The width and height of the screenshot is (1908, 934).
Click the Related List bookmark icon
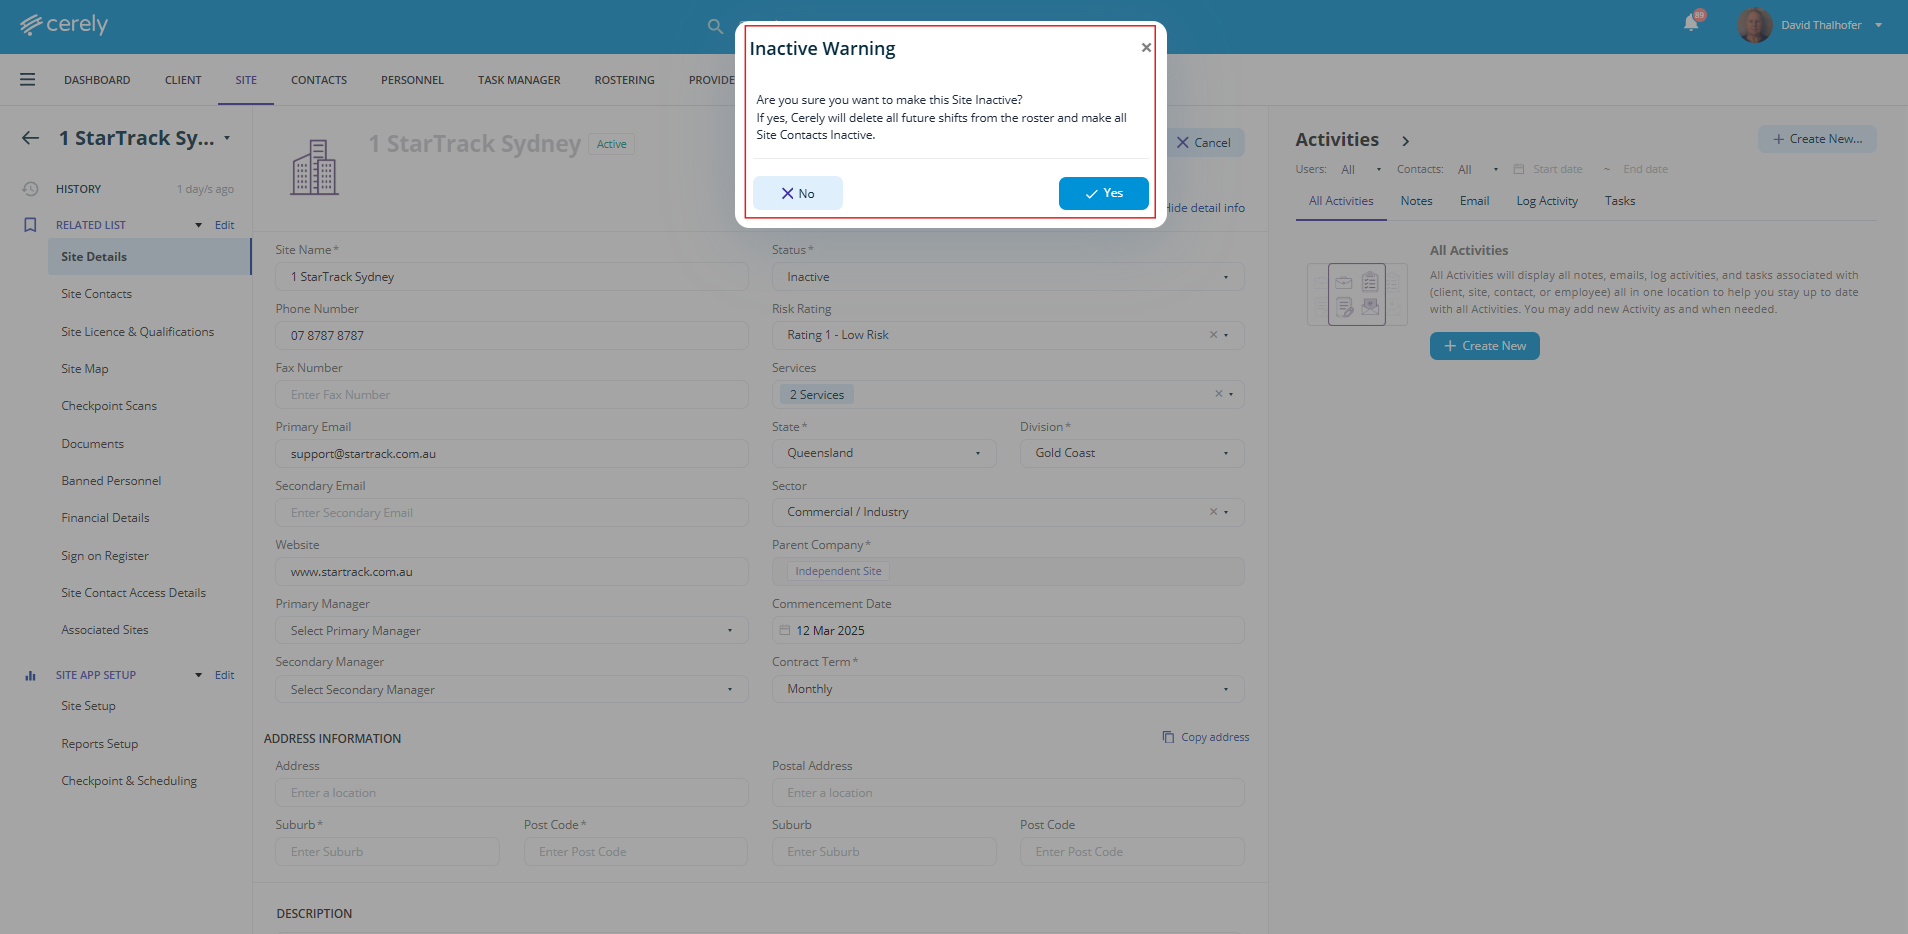pos(30,225)
